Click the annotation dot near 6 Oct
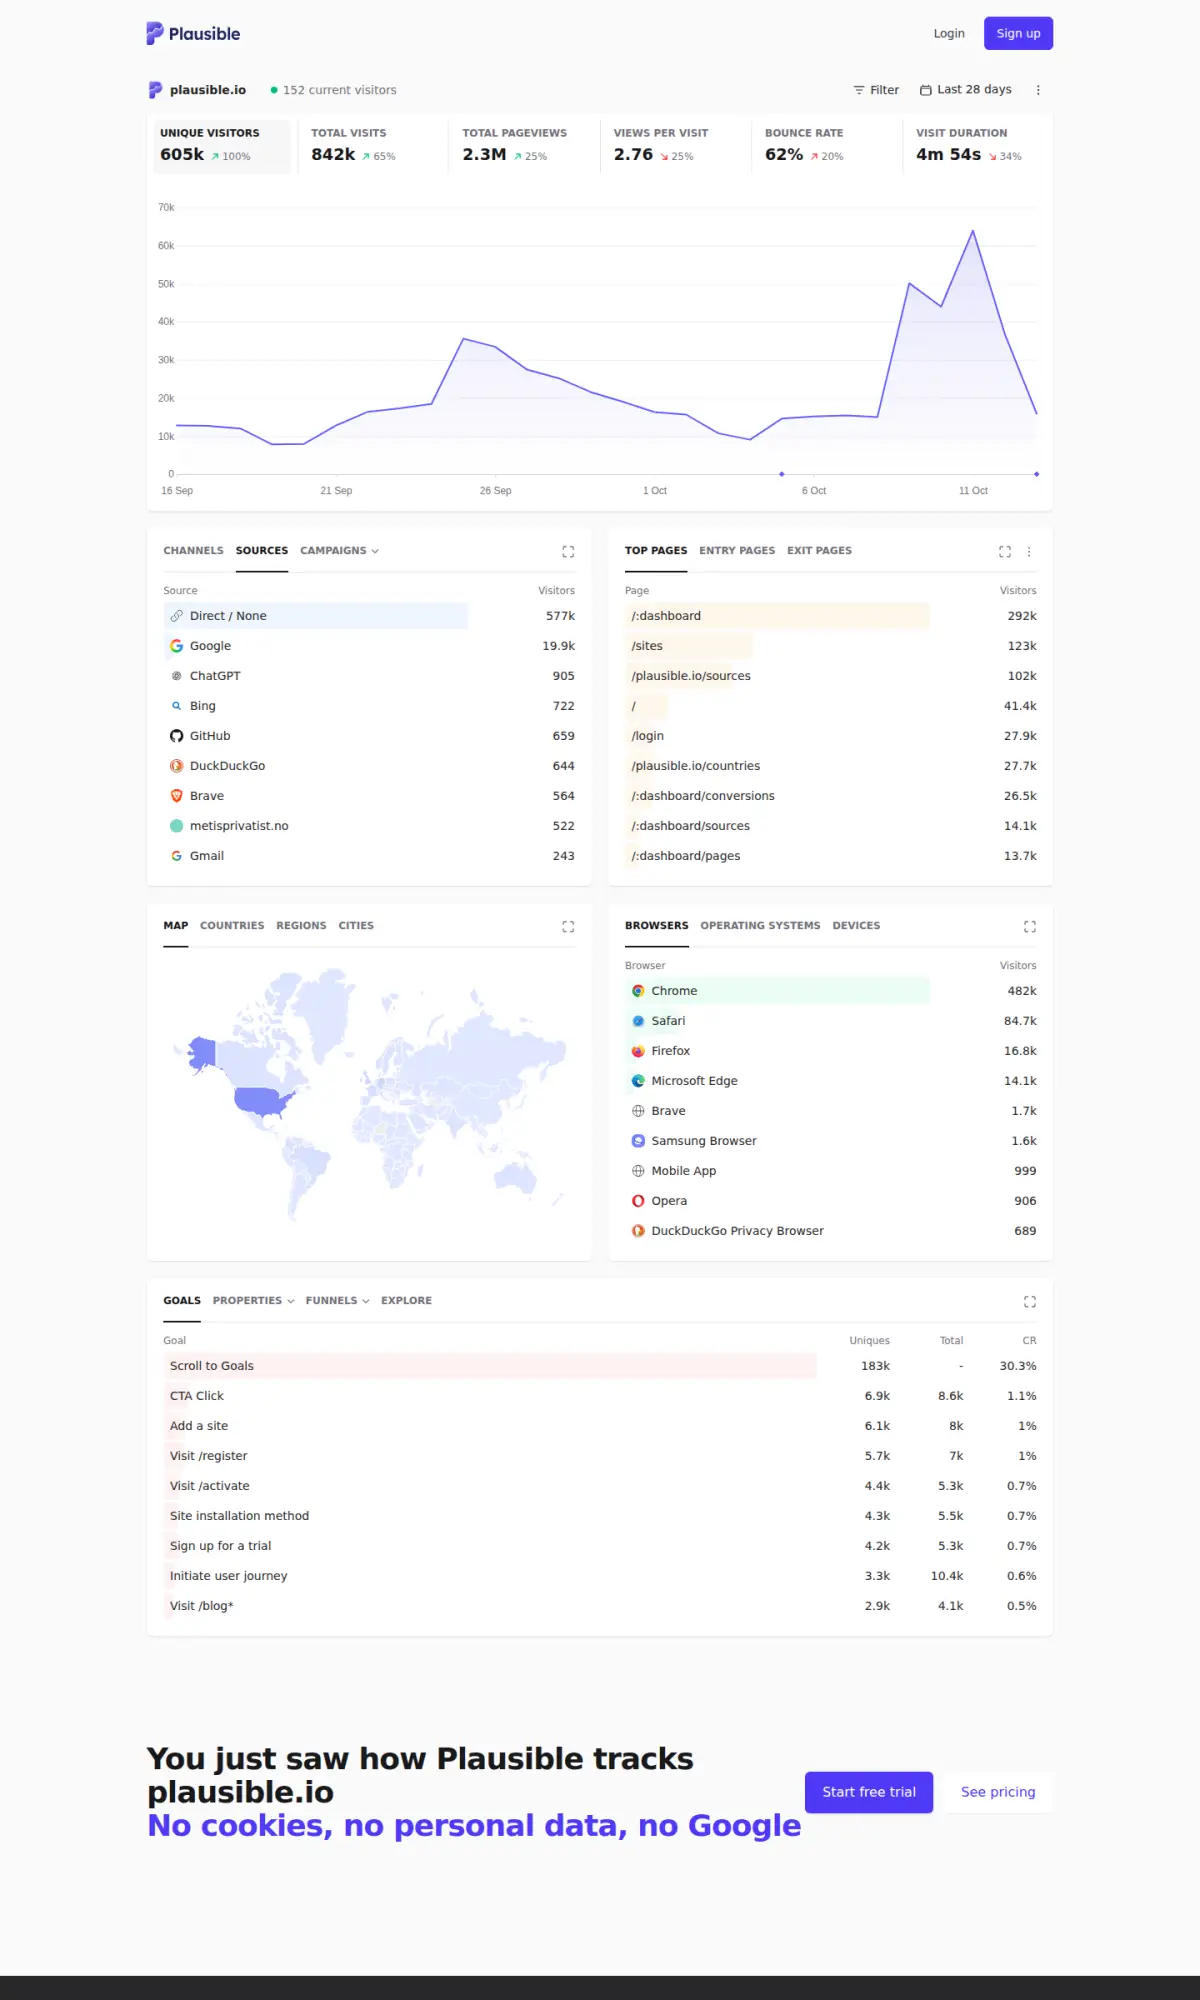 (x=782, y=474)
